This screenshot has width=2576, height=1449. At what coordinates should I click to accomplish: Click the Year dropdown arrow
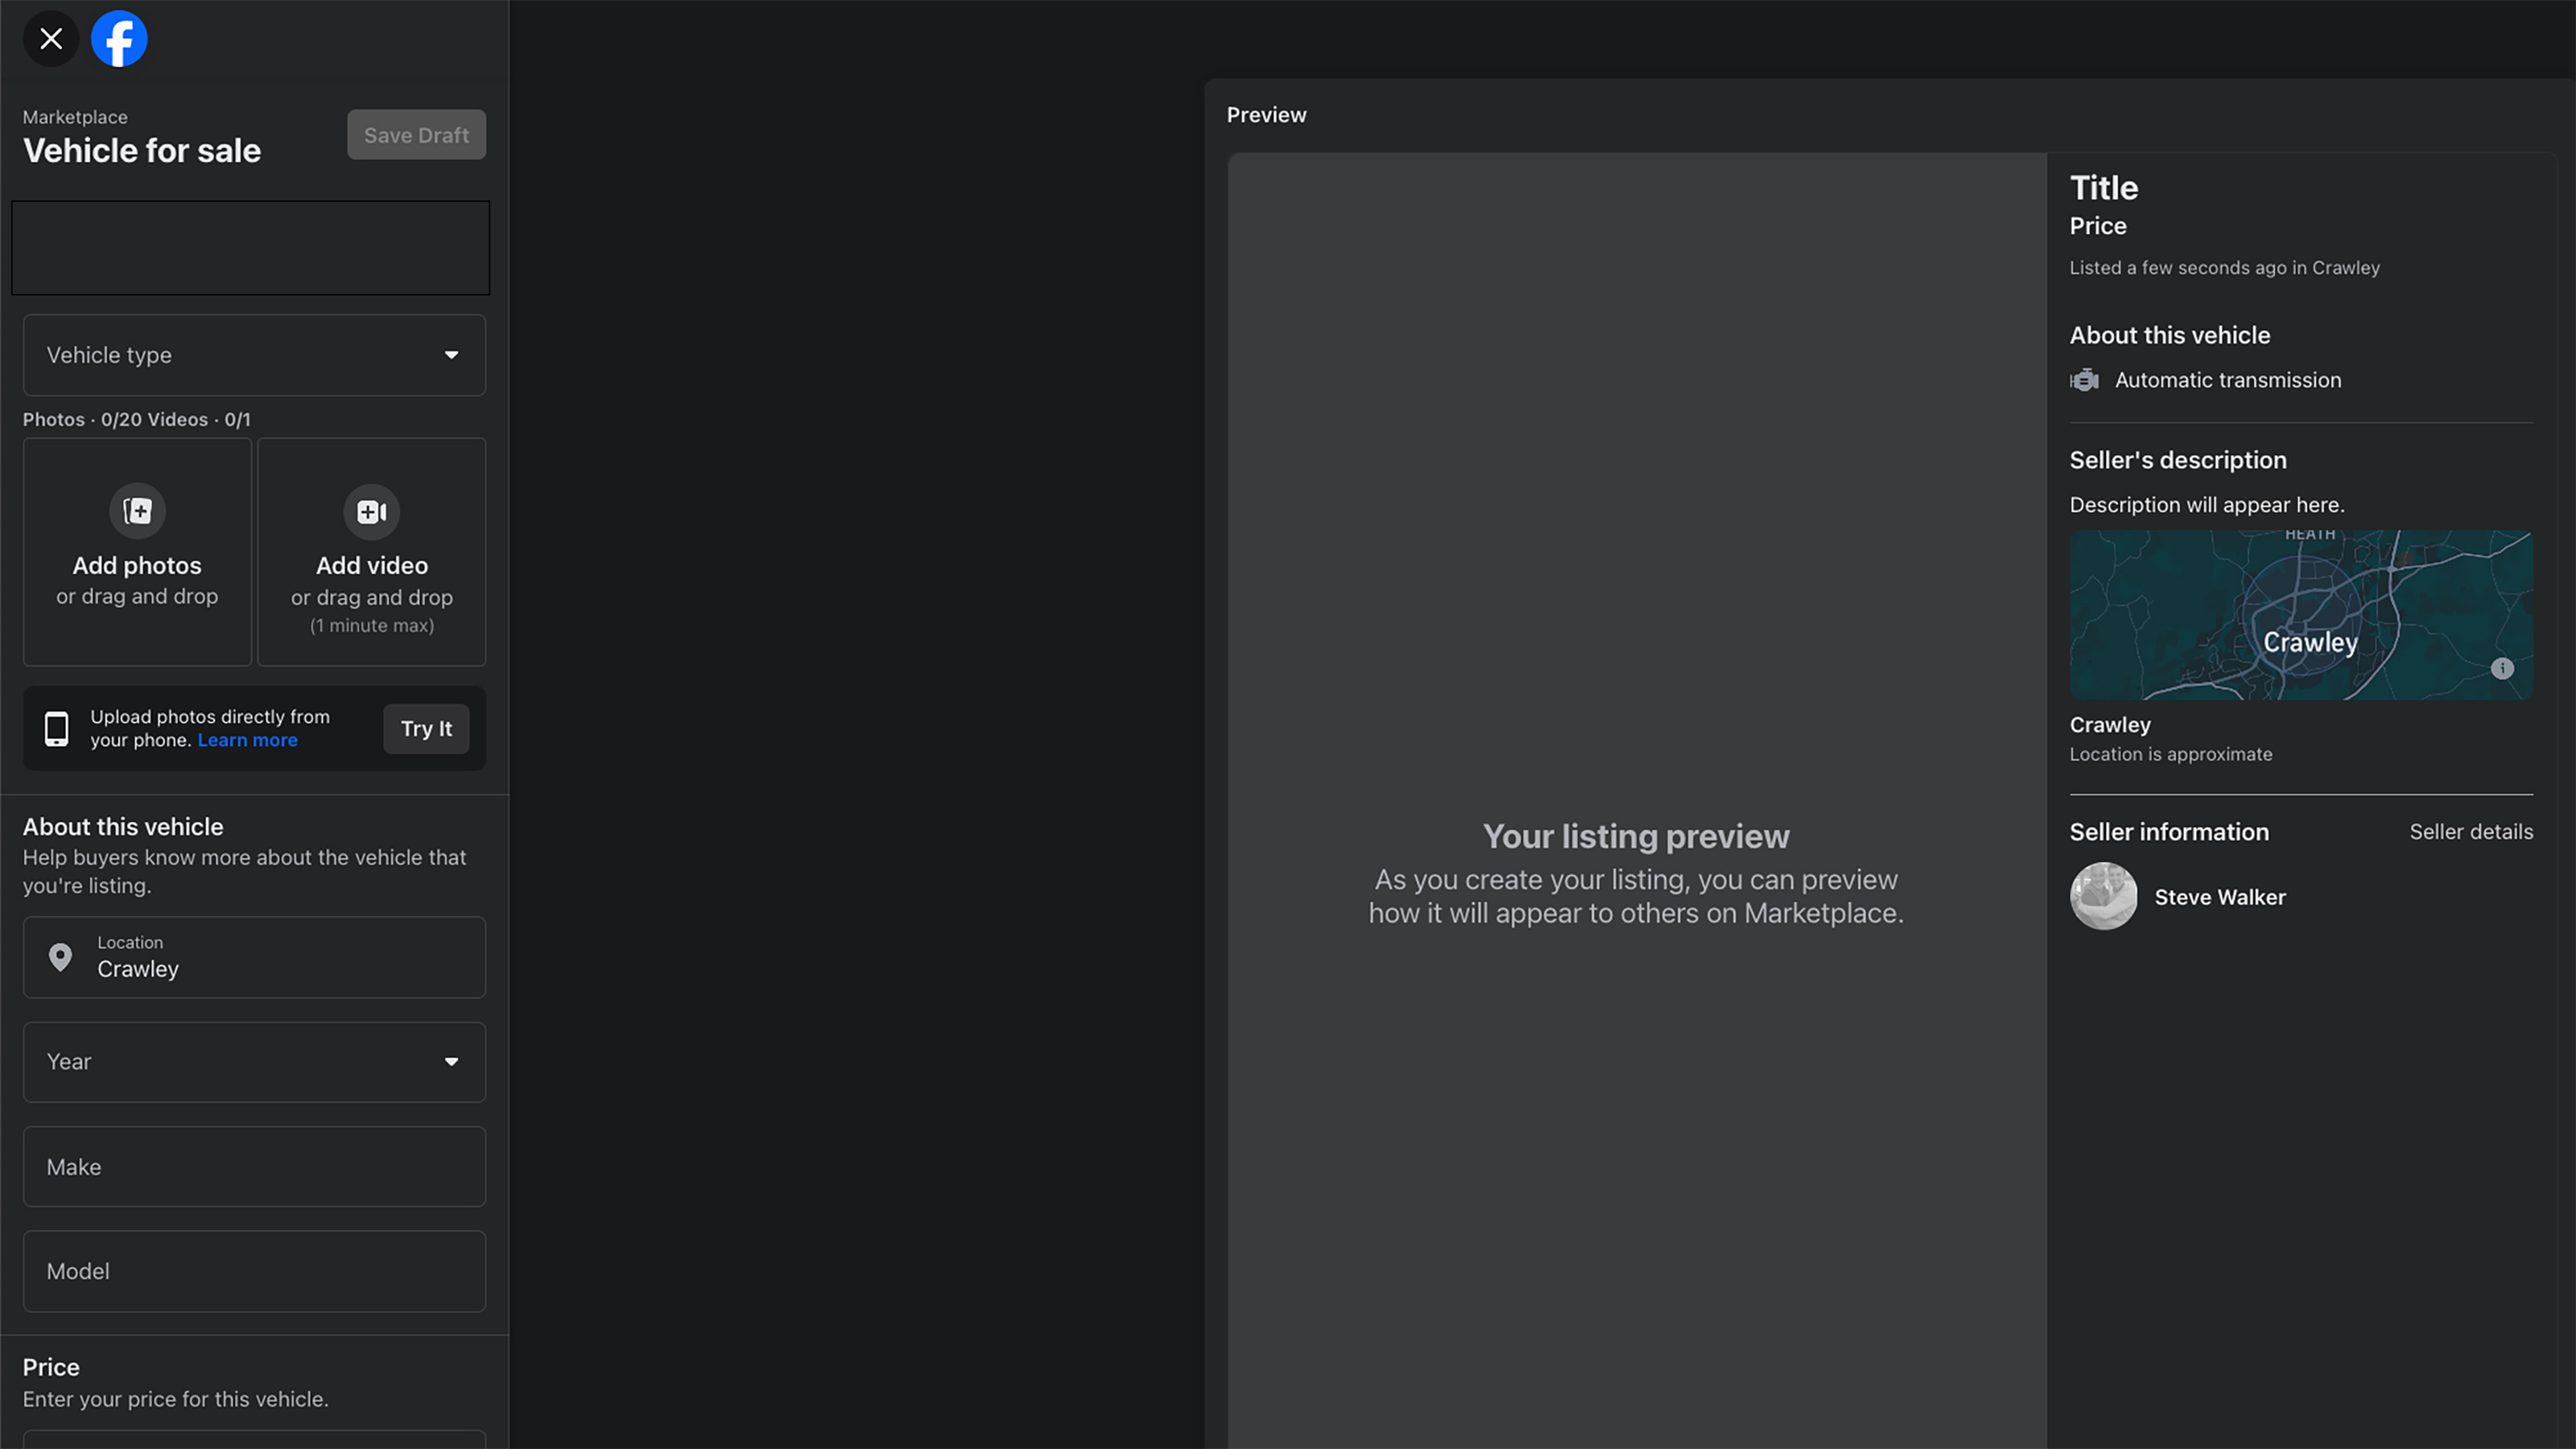pyautogui.click(x=451, y=1062)
